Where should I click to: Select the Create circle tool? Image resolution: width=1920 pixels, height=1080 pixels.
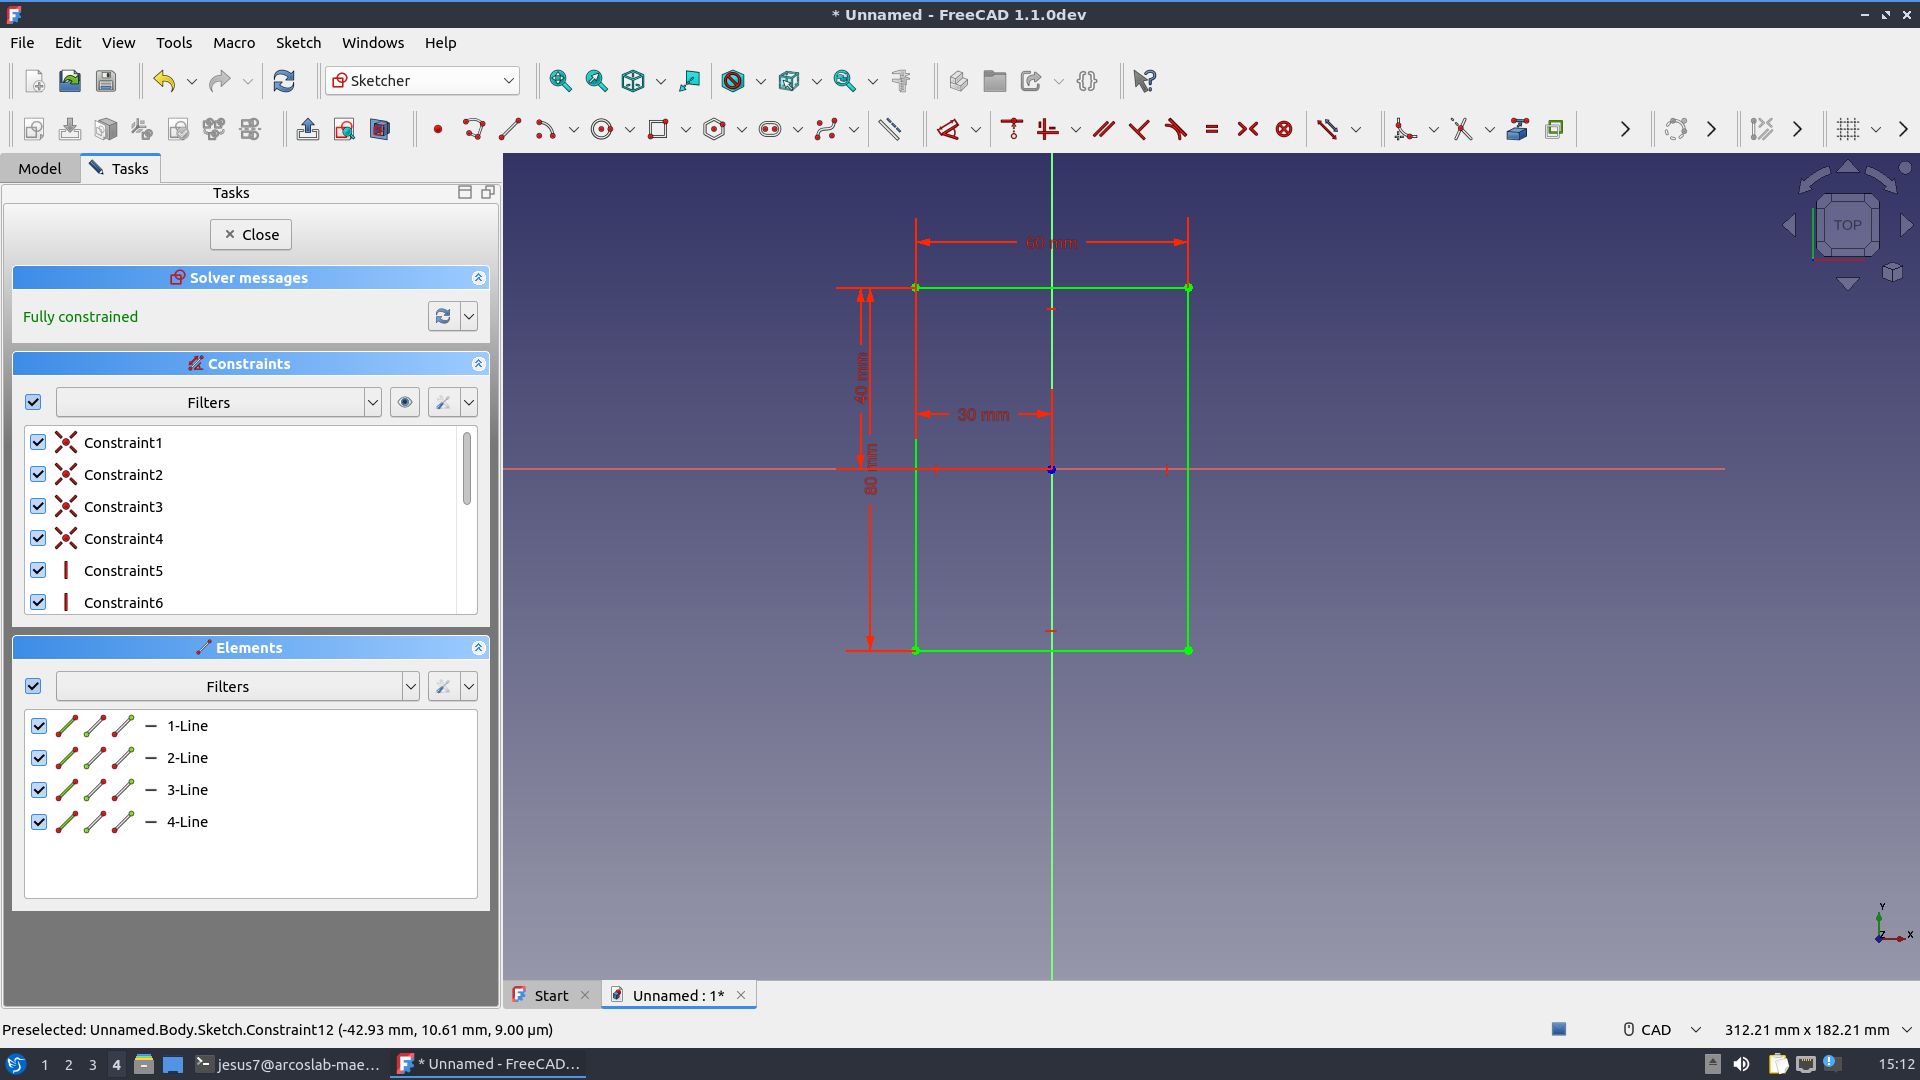click(602, 129)
